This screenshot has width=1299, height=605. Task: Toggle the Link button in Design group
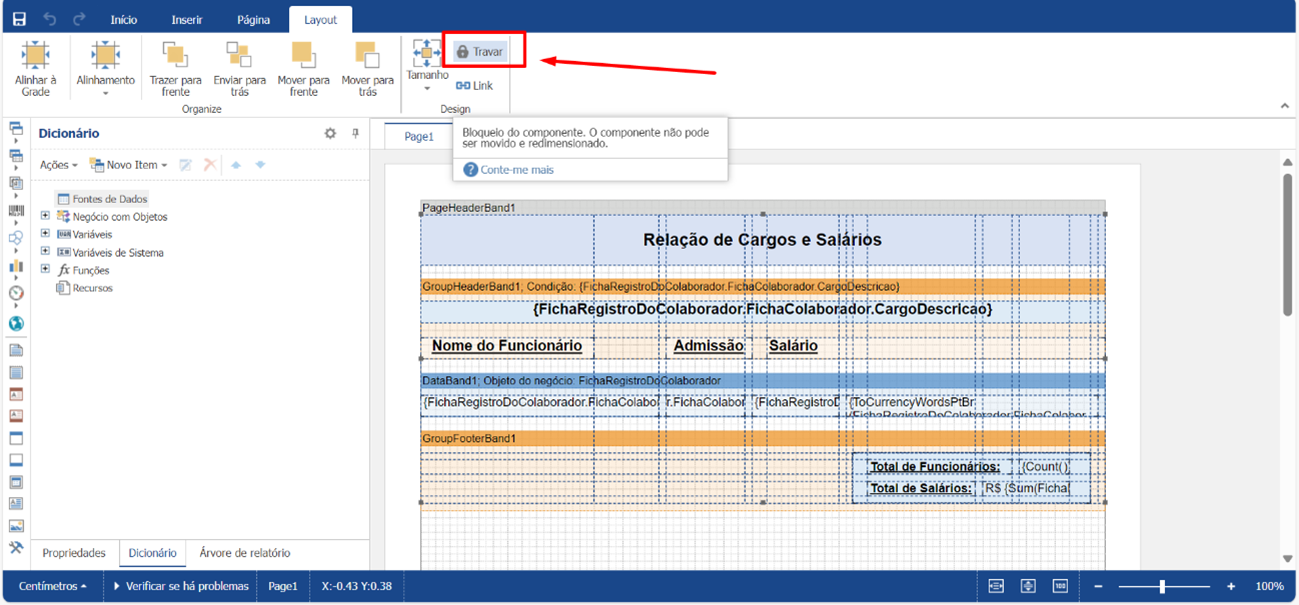tap(474, 85)
